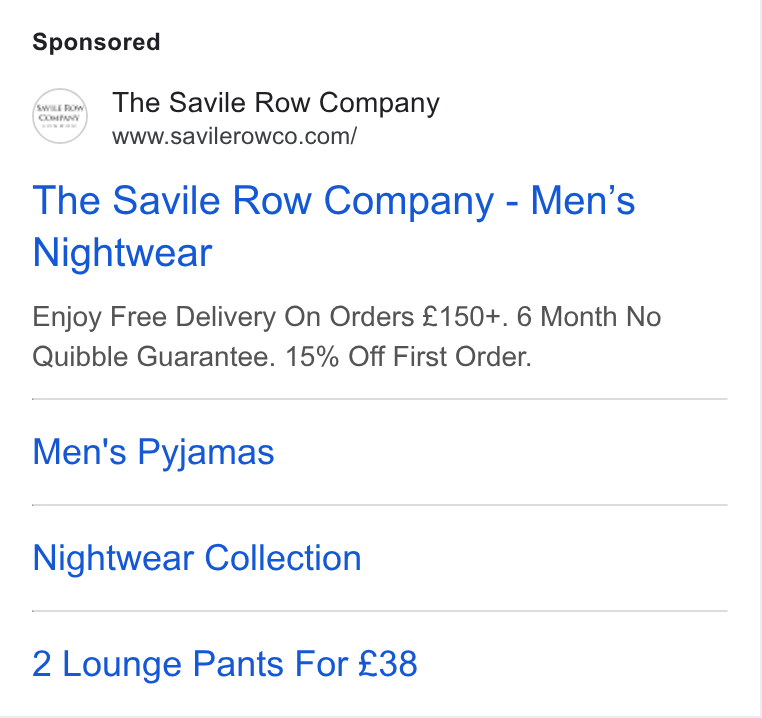The height and width of the screenshot is (718, 762).
Task: Select the 2 Lounge Pants For £38 link
Action: point(225,664)
